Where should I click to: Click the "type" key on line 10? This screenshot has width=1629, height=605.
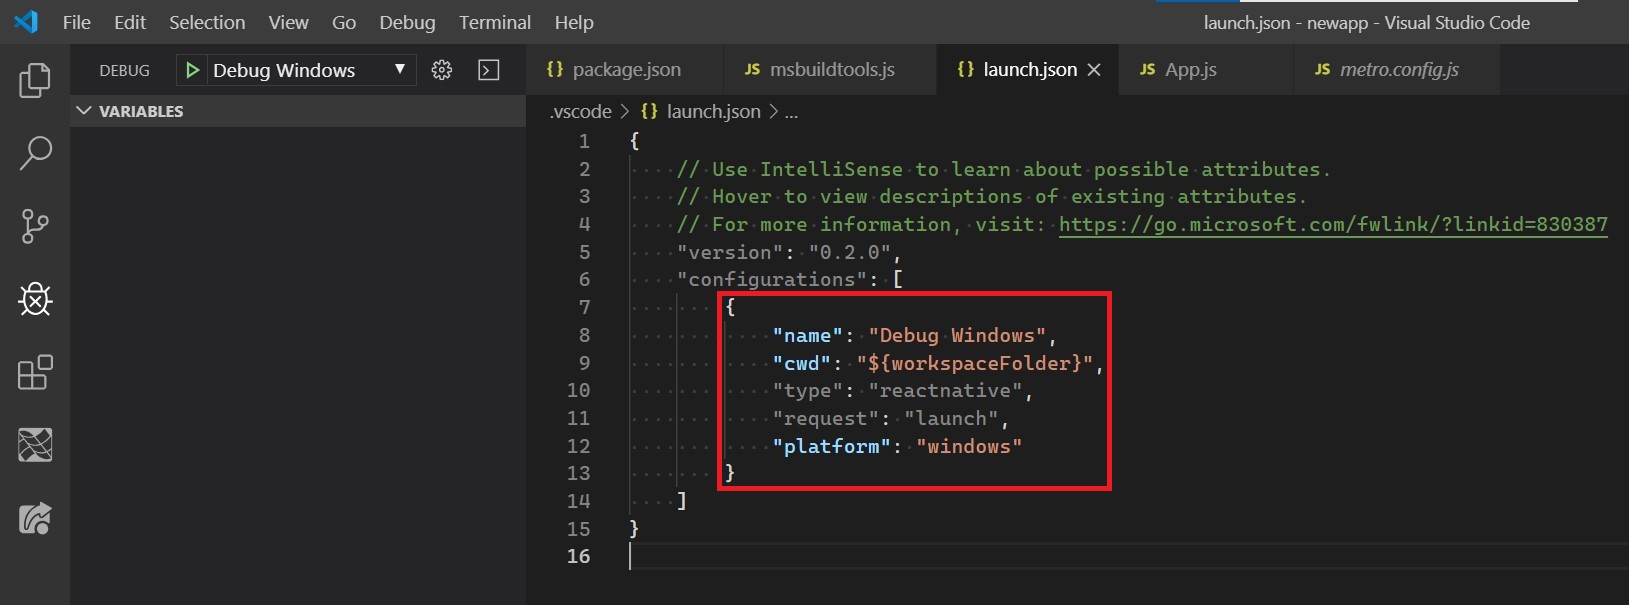click(x=808, y=390)
